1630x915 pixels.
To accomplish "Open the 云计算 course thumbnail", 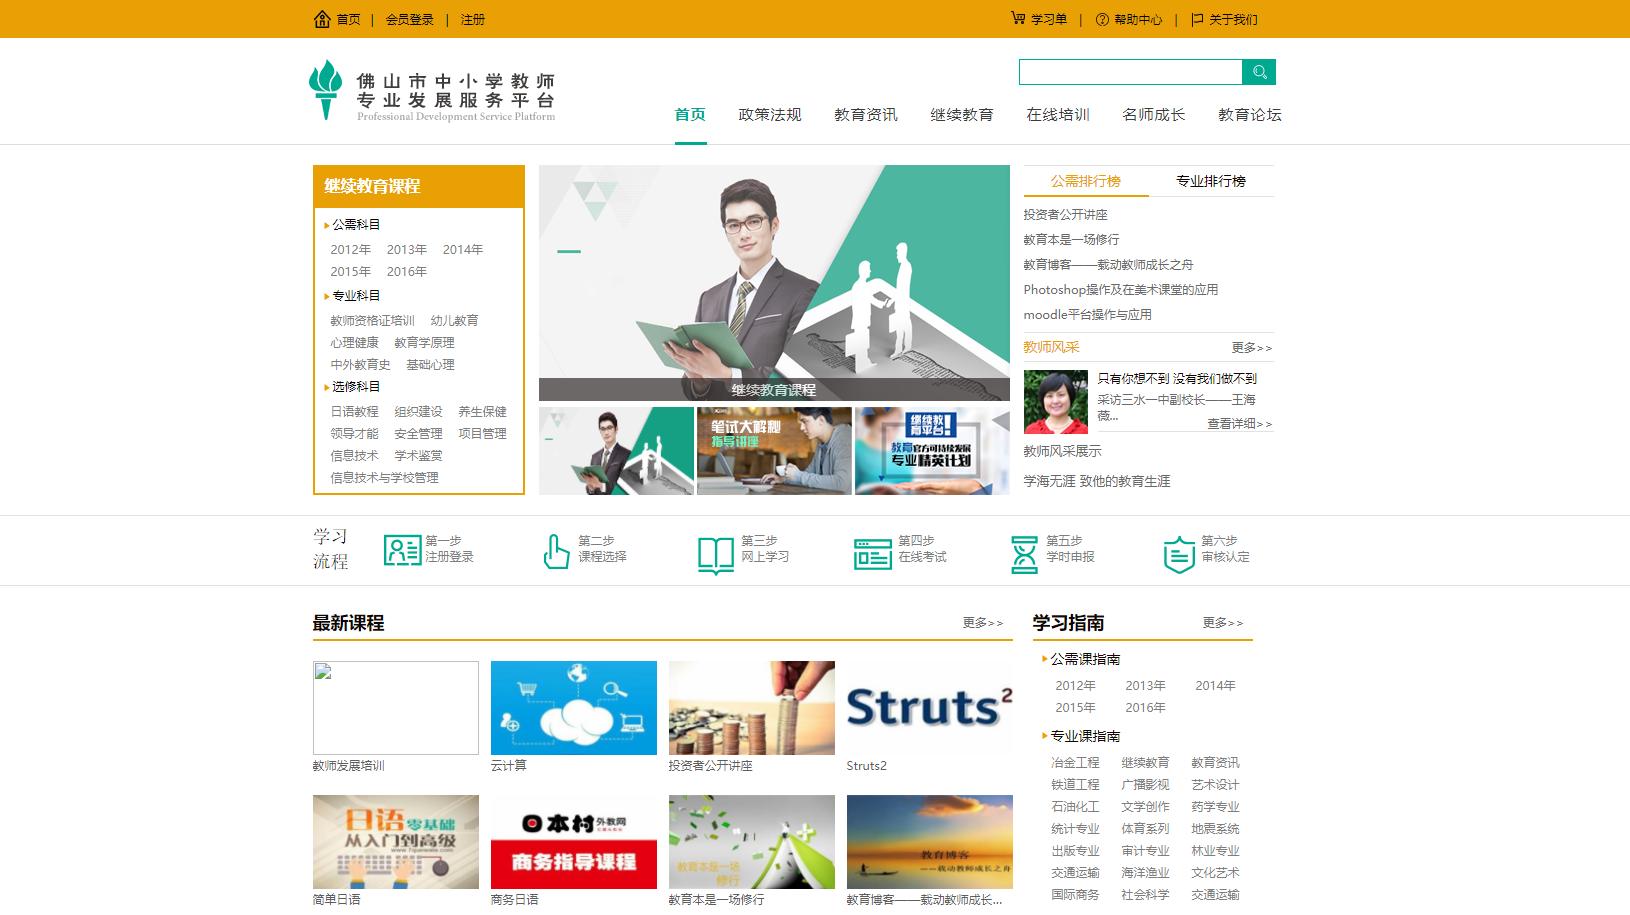I will pos(574,708).
